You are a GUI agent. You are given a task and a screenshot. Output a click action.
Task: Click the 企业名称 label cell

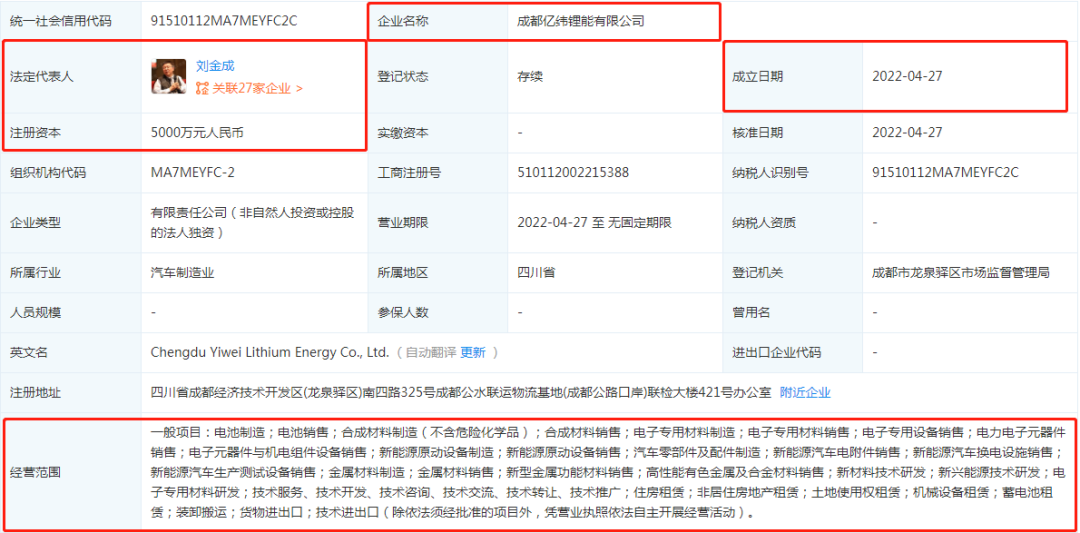[x=437, y=21]
